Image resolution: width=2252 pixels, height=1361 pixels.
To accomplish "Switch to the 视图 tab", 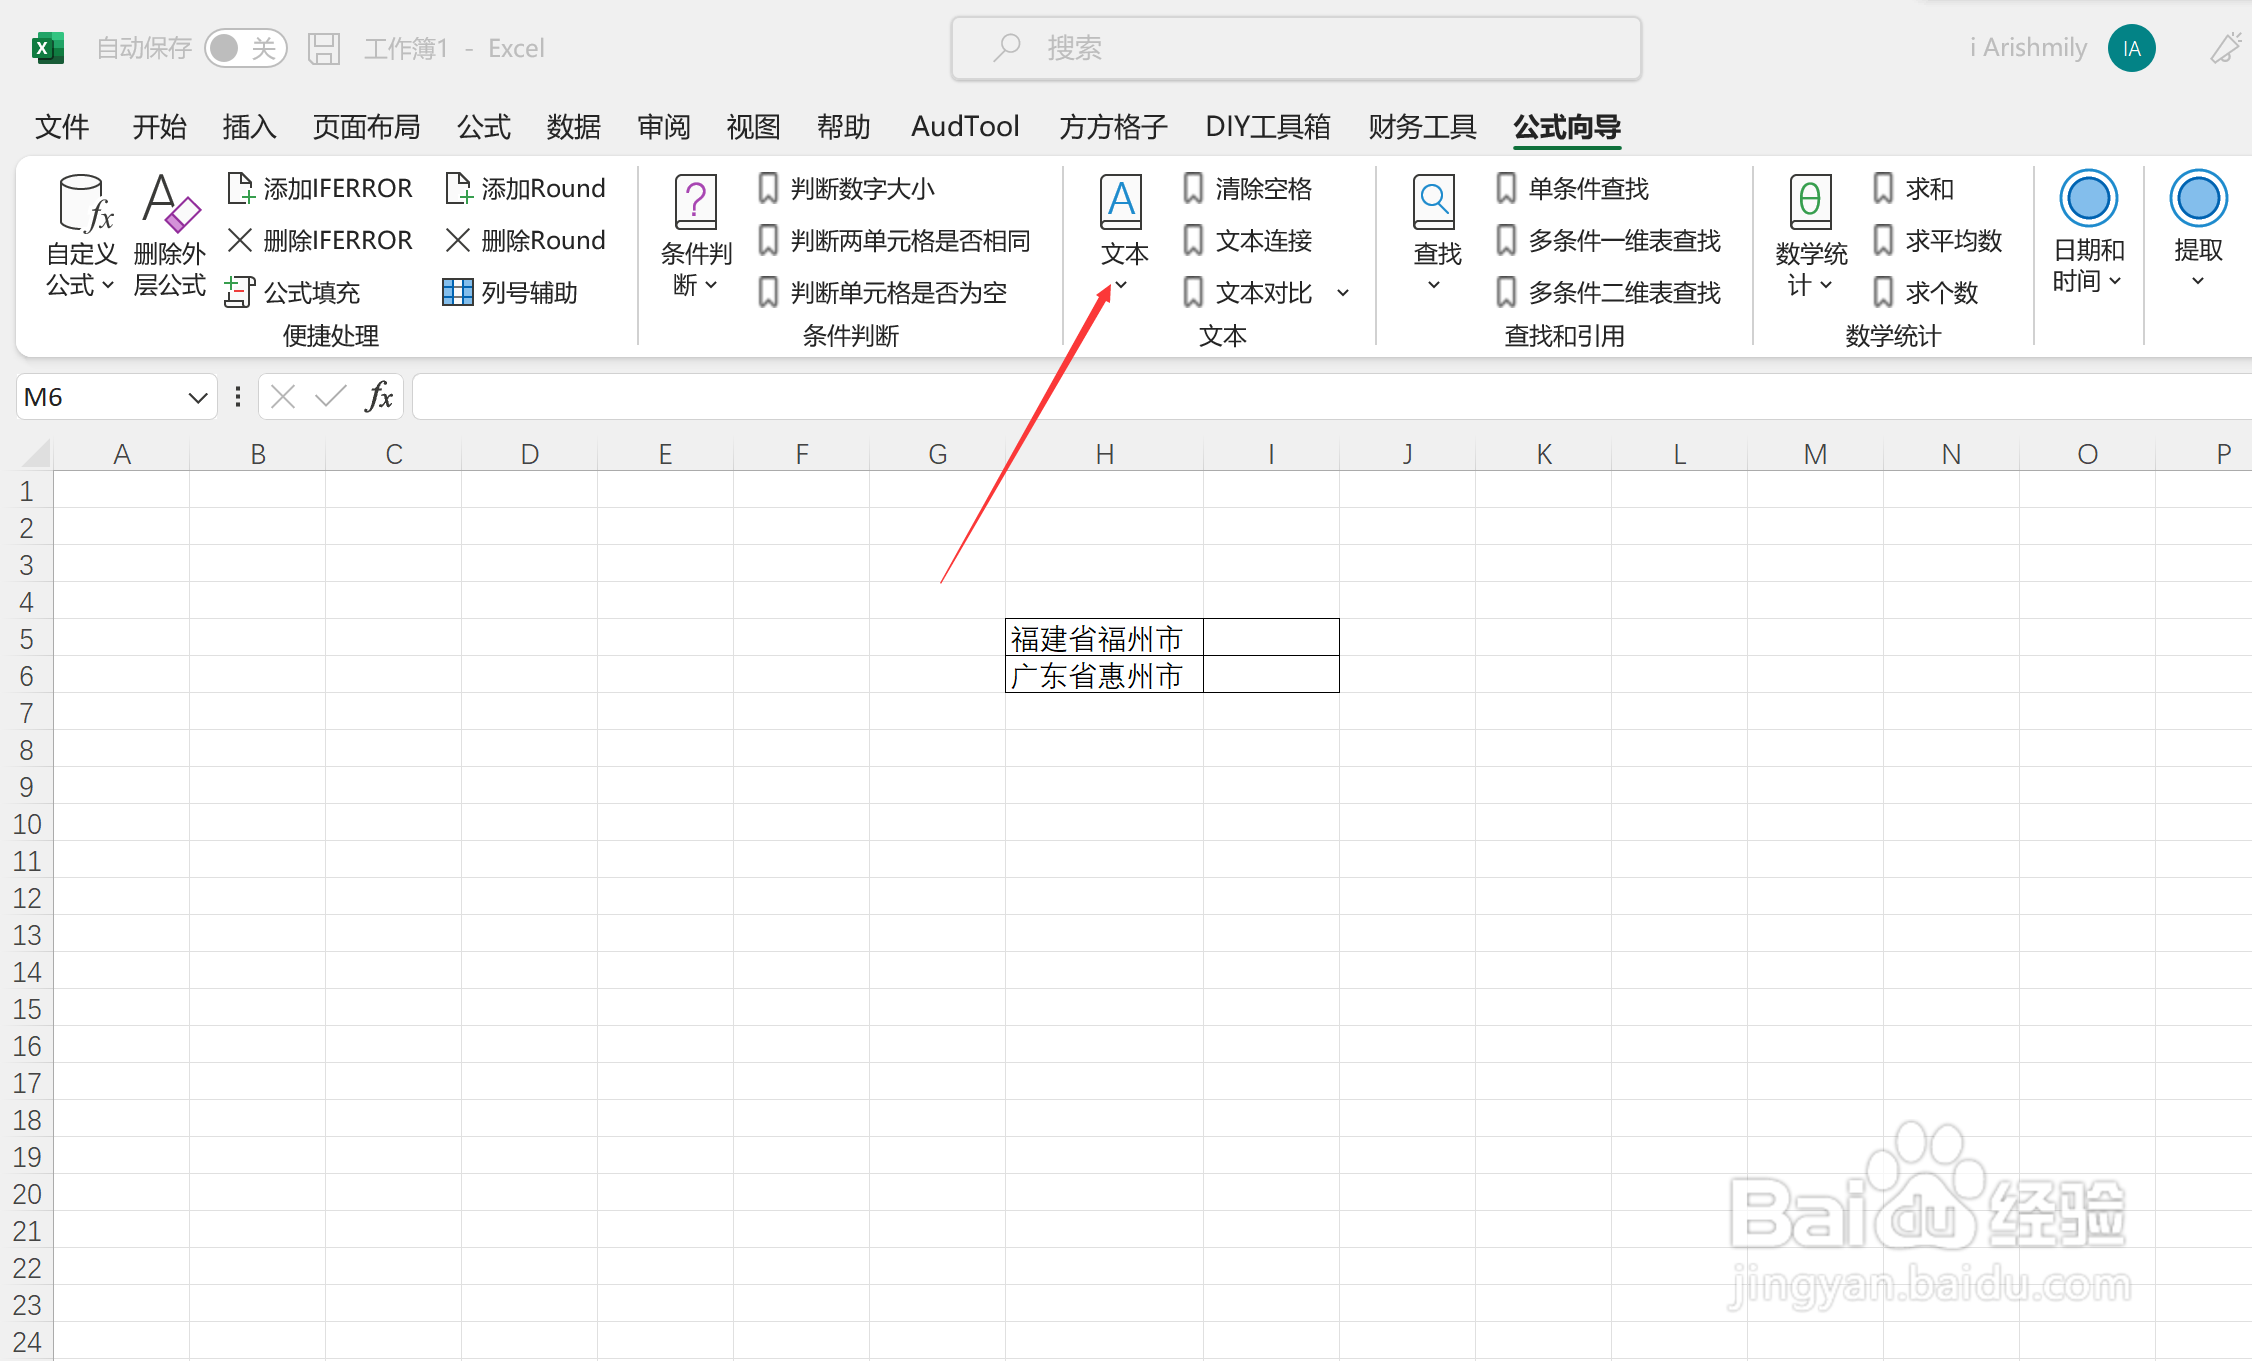I will pyautogui.click(x=753, y=127).
